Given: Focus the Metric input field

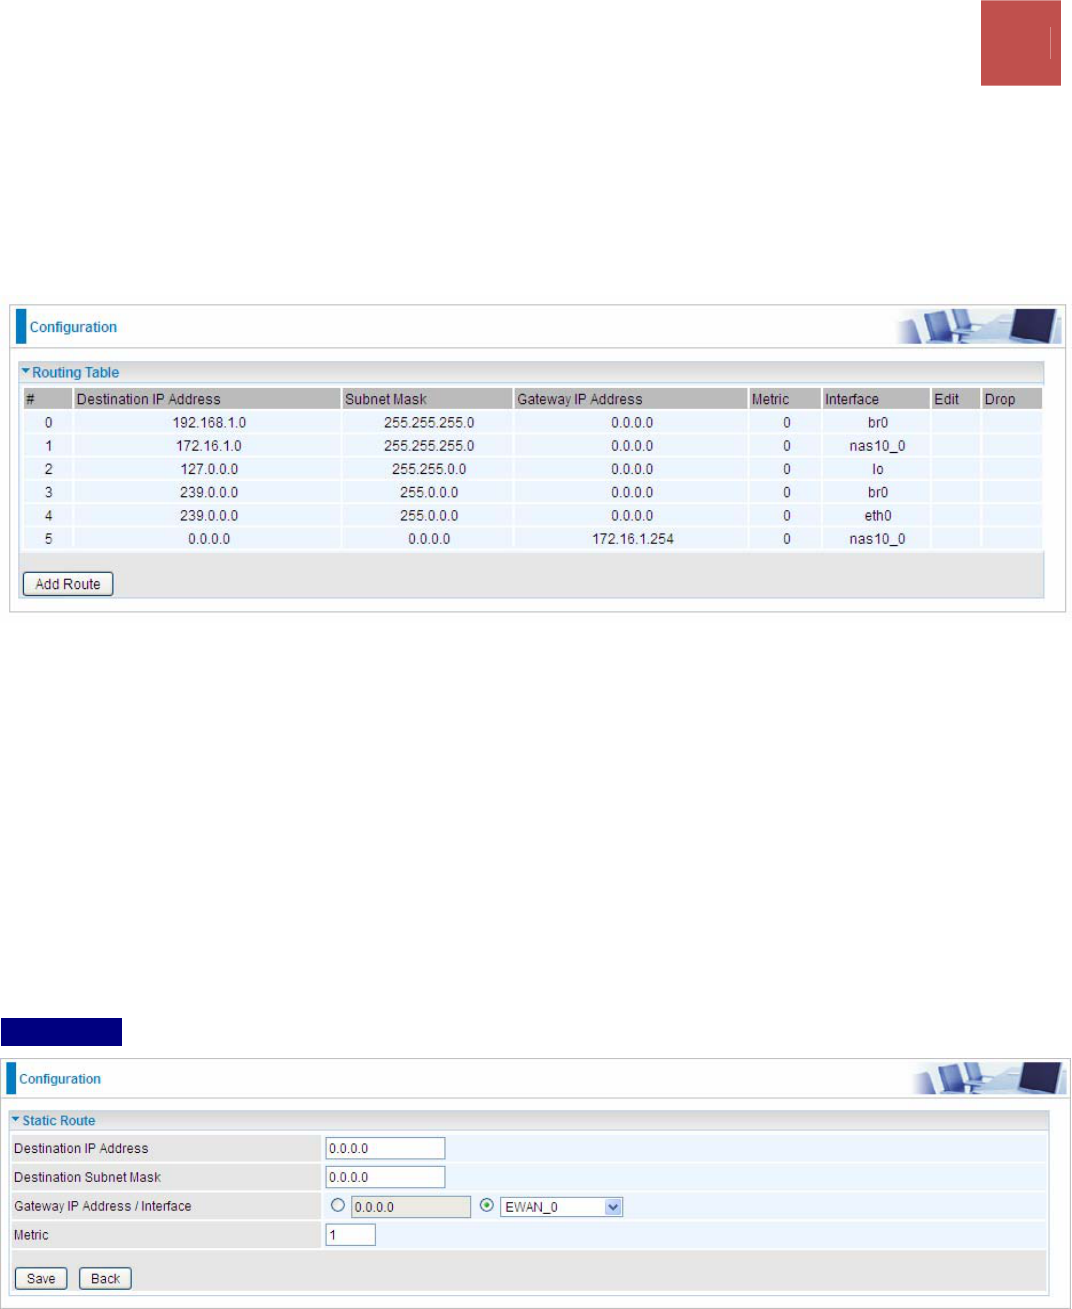Looking at the screenshot, I should click(x=350, y=1235).
